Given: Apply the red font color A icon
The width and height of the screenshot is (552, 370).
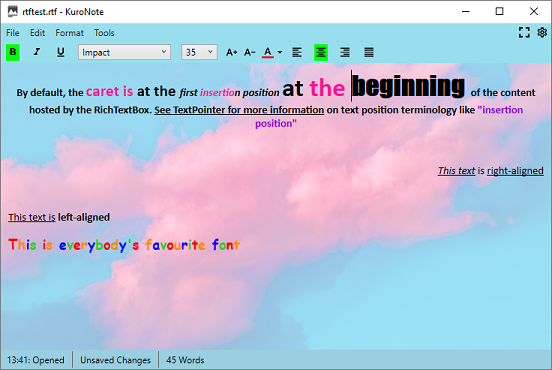Looking at the screenshot, I should pos(268,52).
